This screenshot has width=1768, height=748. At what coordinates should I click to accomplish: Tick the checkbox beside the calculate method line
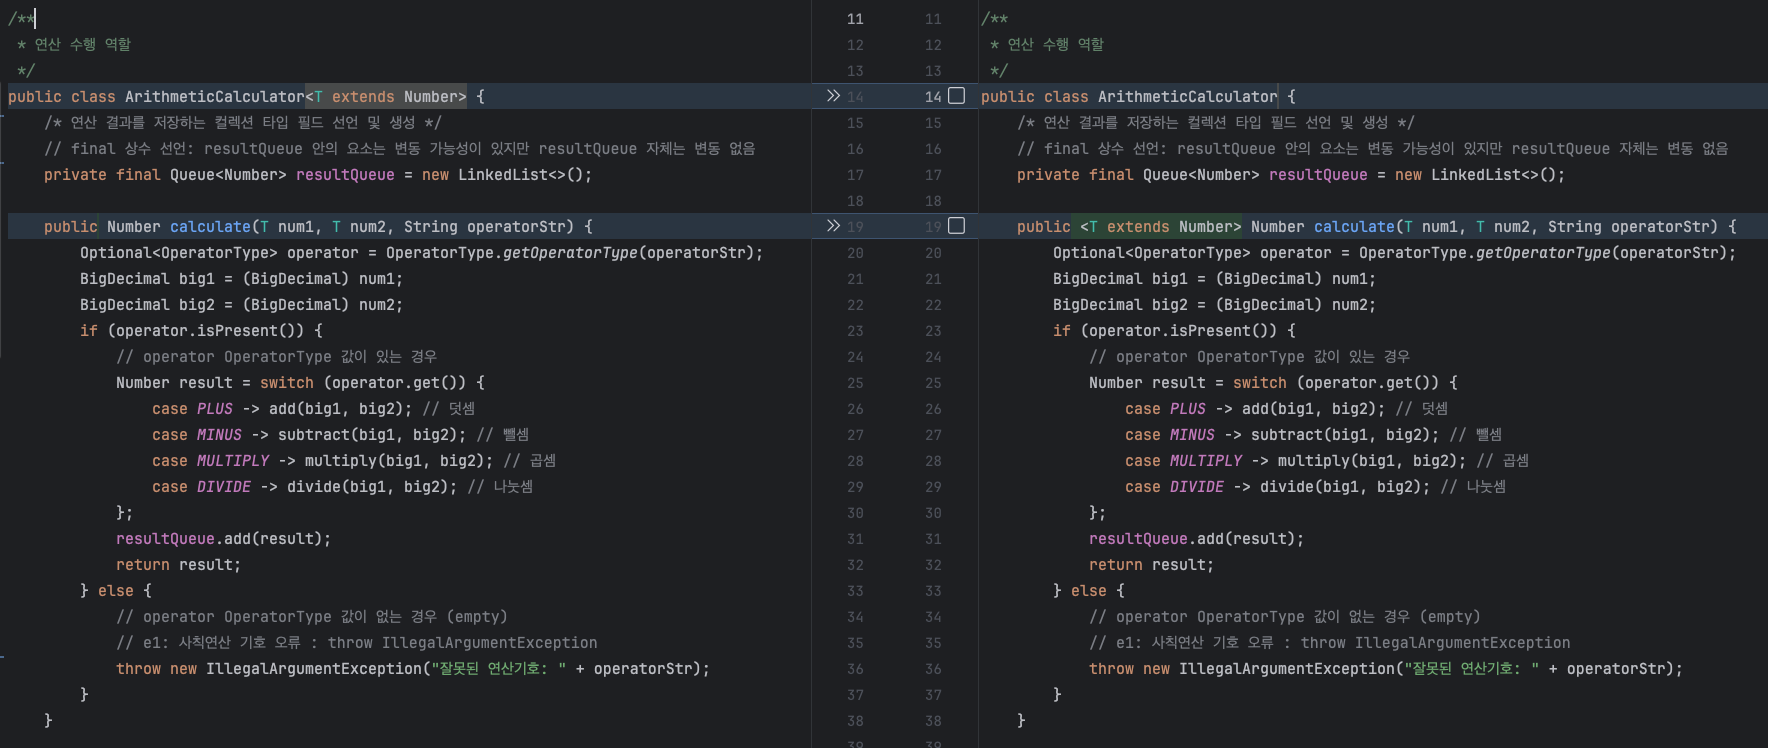[956, 226]
